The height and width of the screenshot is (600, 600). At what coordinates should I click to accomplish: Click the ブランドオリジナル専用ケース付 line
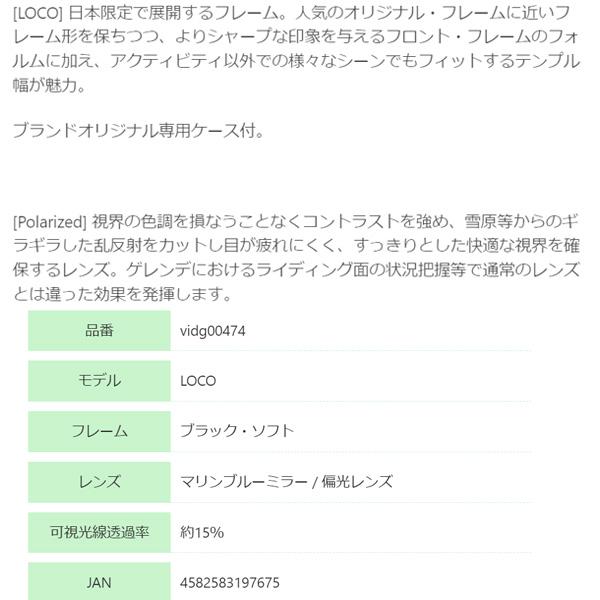tap(139, 131)
